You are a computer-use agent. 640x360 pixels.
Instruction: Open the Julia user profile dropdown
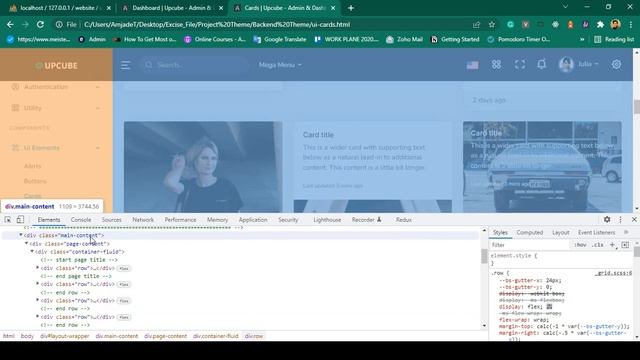coord(579,64)
